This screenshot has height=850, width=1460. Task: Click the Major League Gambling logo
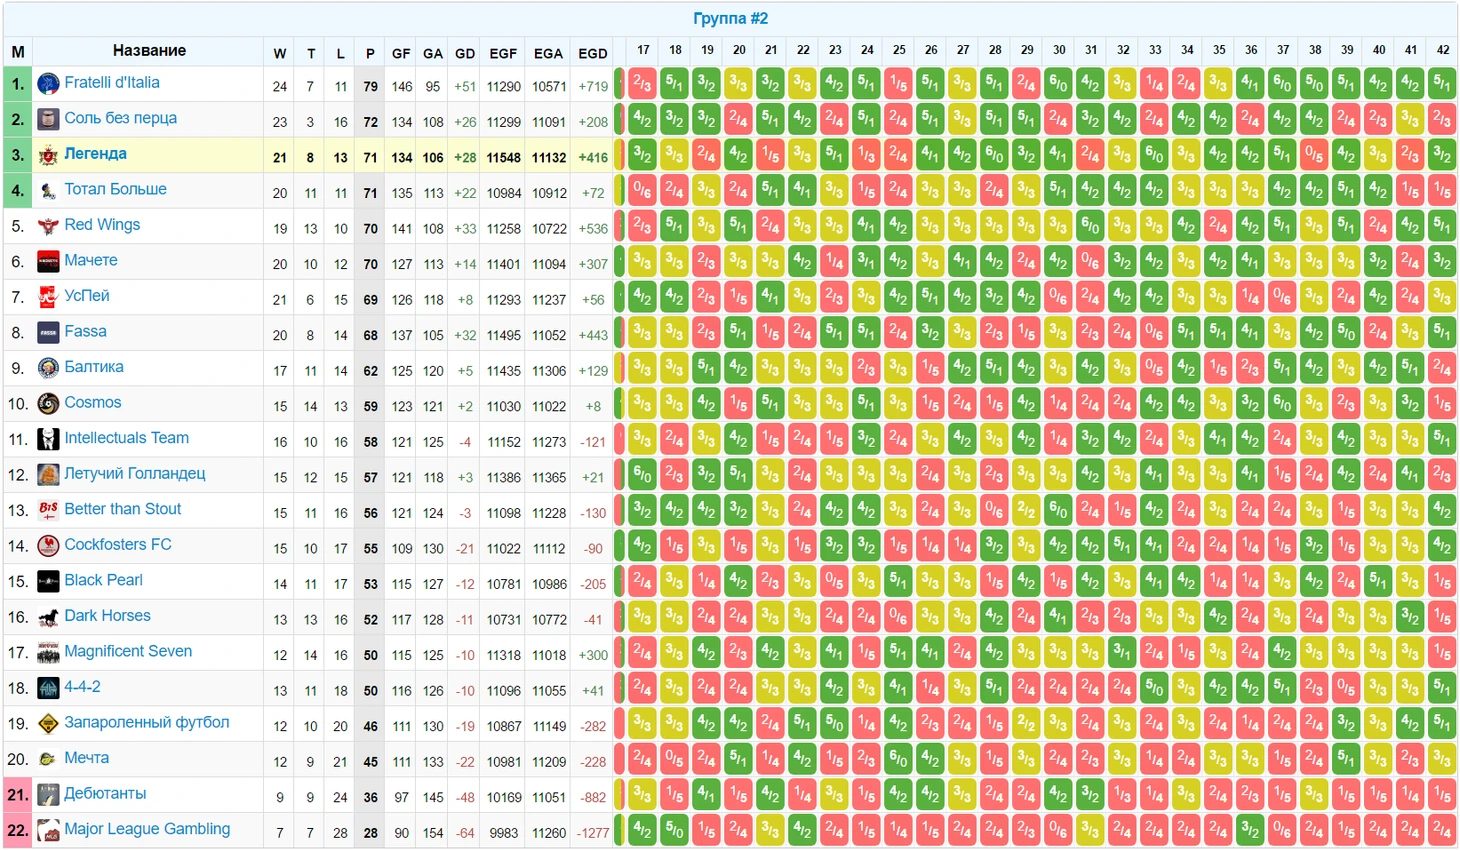[48, 830]
